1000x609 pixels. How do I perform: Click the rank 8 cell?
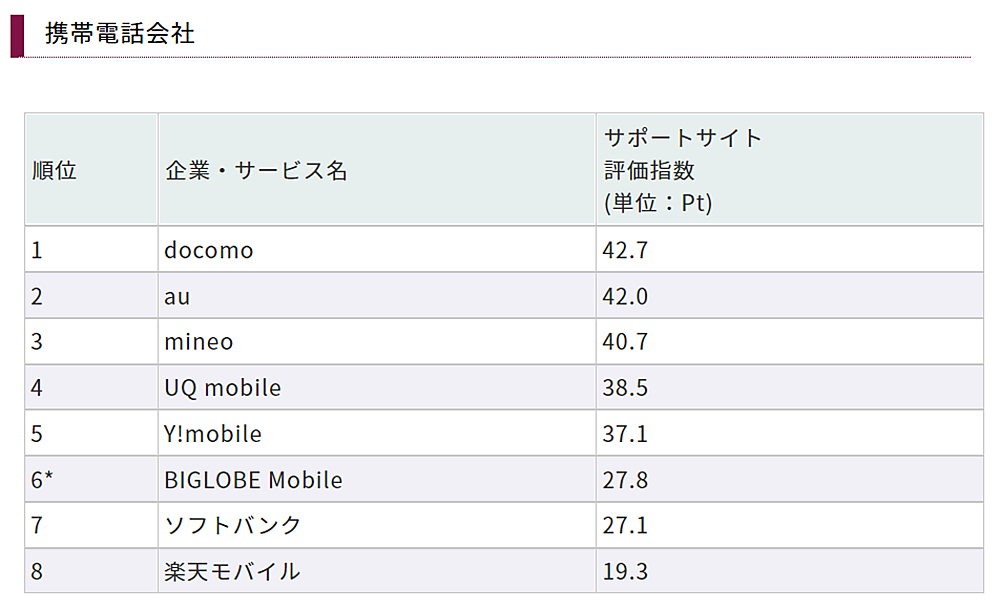pos(38,572)
